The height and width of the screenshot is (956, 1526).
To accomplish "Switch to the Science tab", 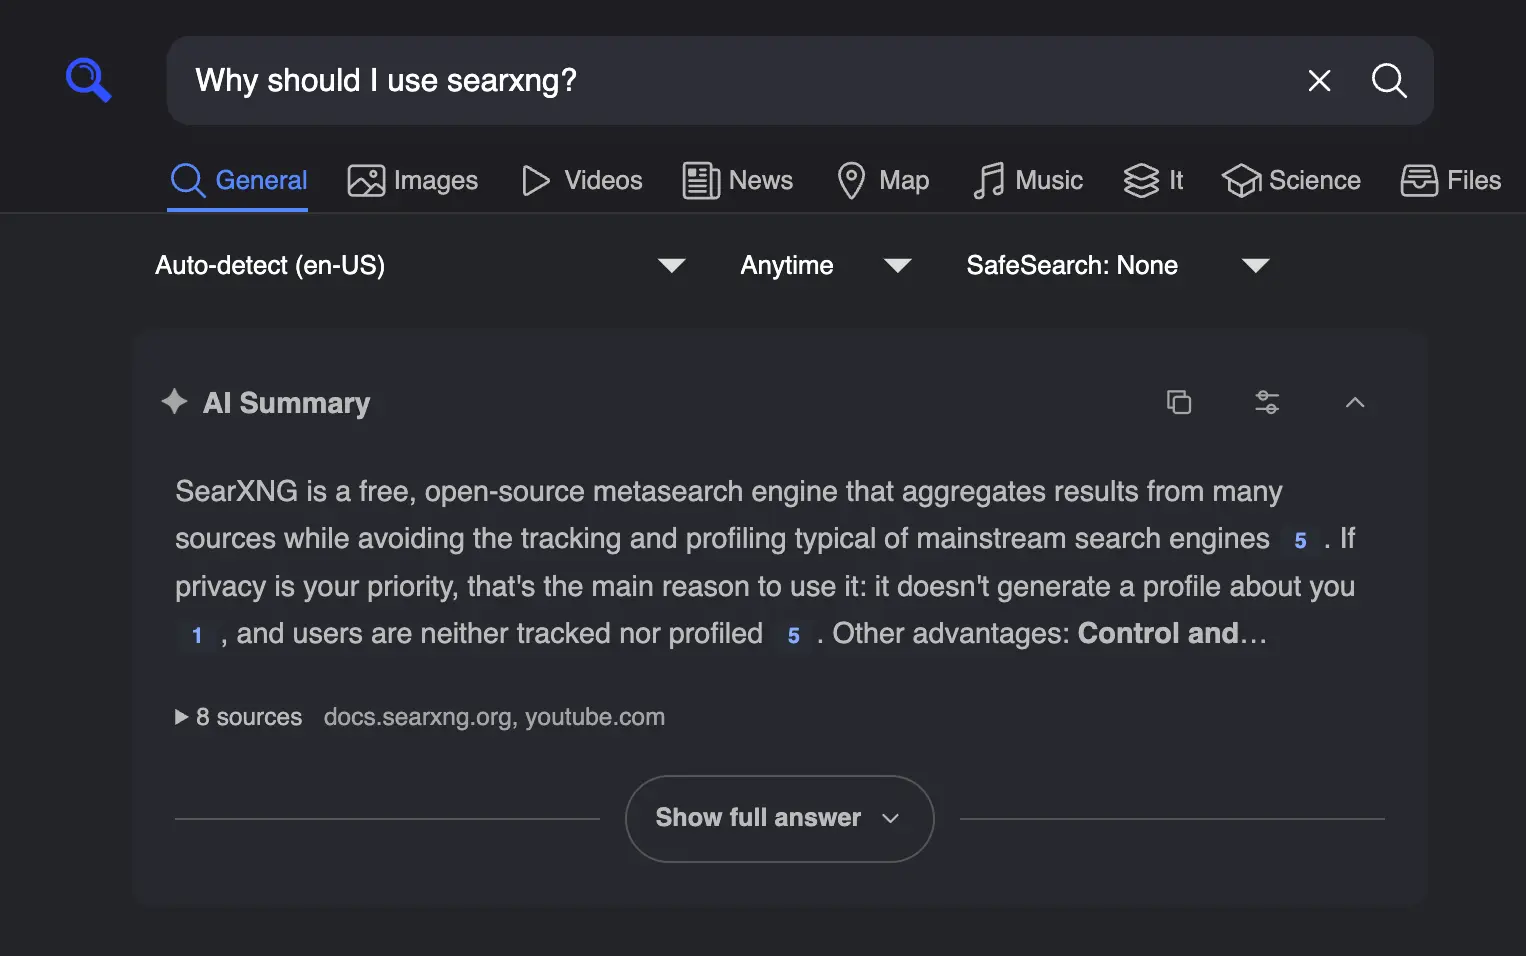I will pos(1291,181).
